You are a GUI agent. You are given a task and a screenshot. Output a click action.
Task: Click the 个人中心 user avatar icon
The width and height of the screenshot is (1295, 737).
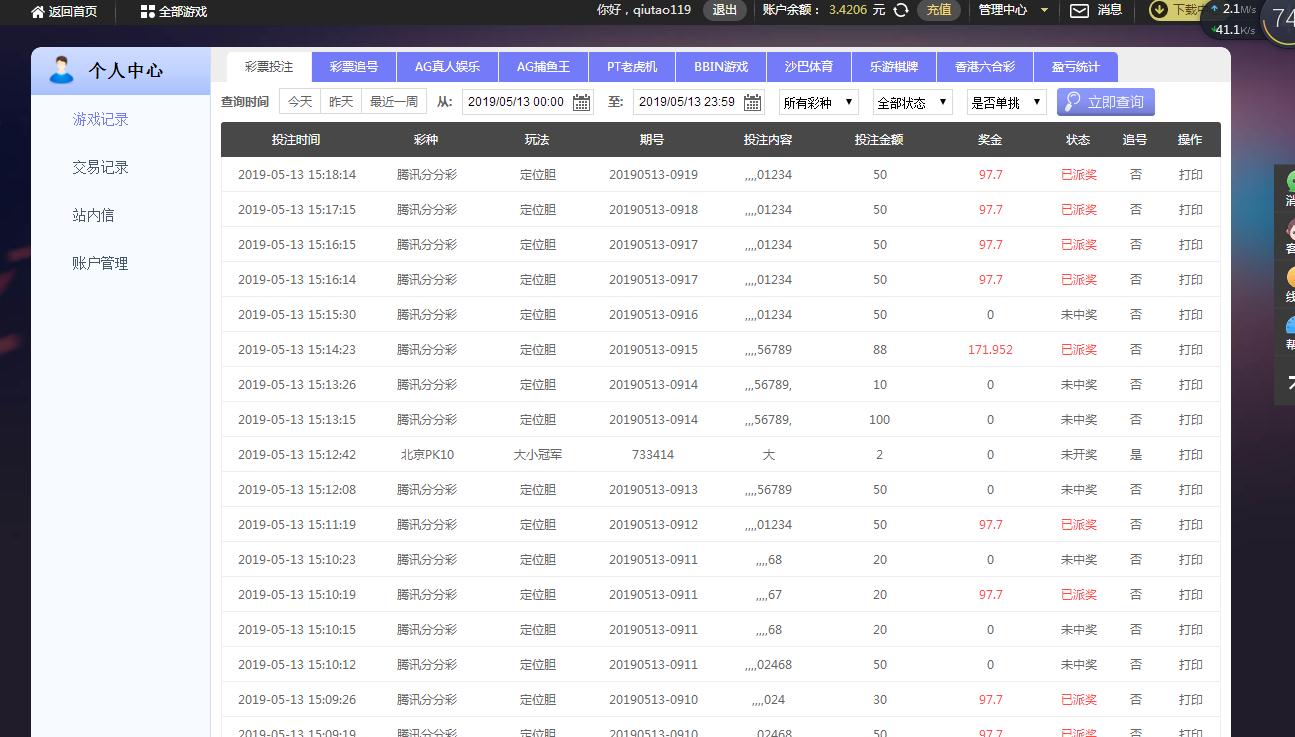pyautogui.click(x=61, y=70)
